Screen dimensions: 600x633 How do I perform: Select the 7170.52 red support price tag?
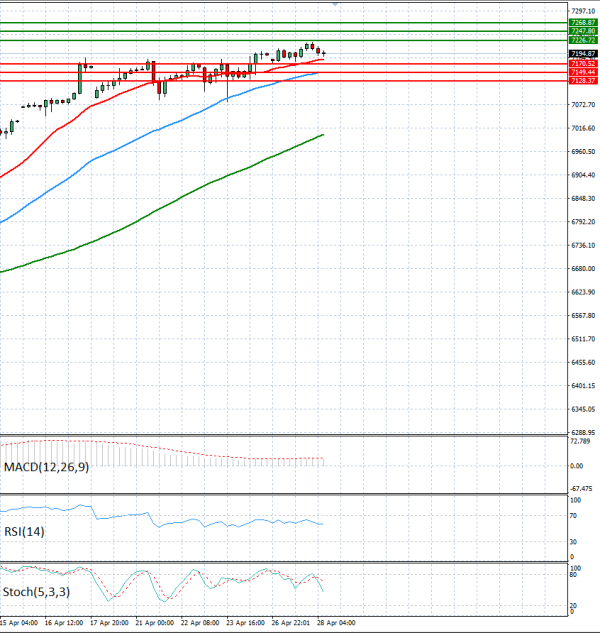(582, 64)
